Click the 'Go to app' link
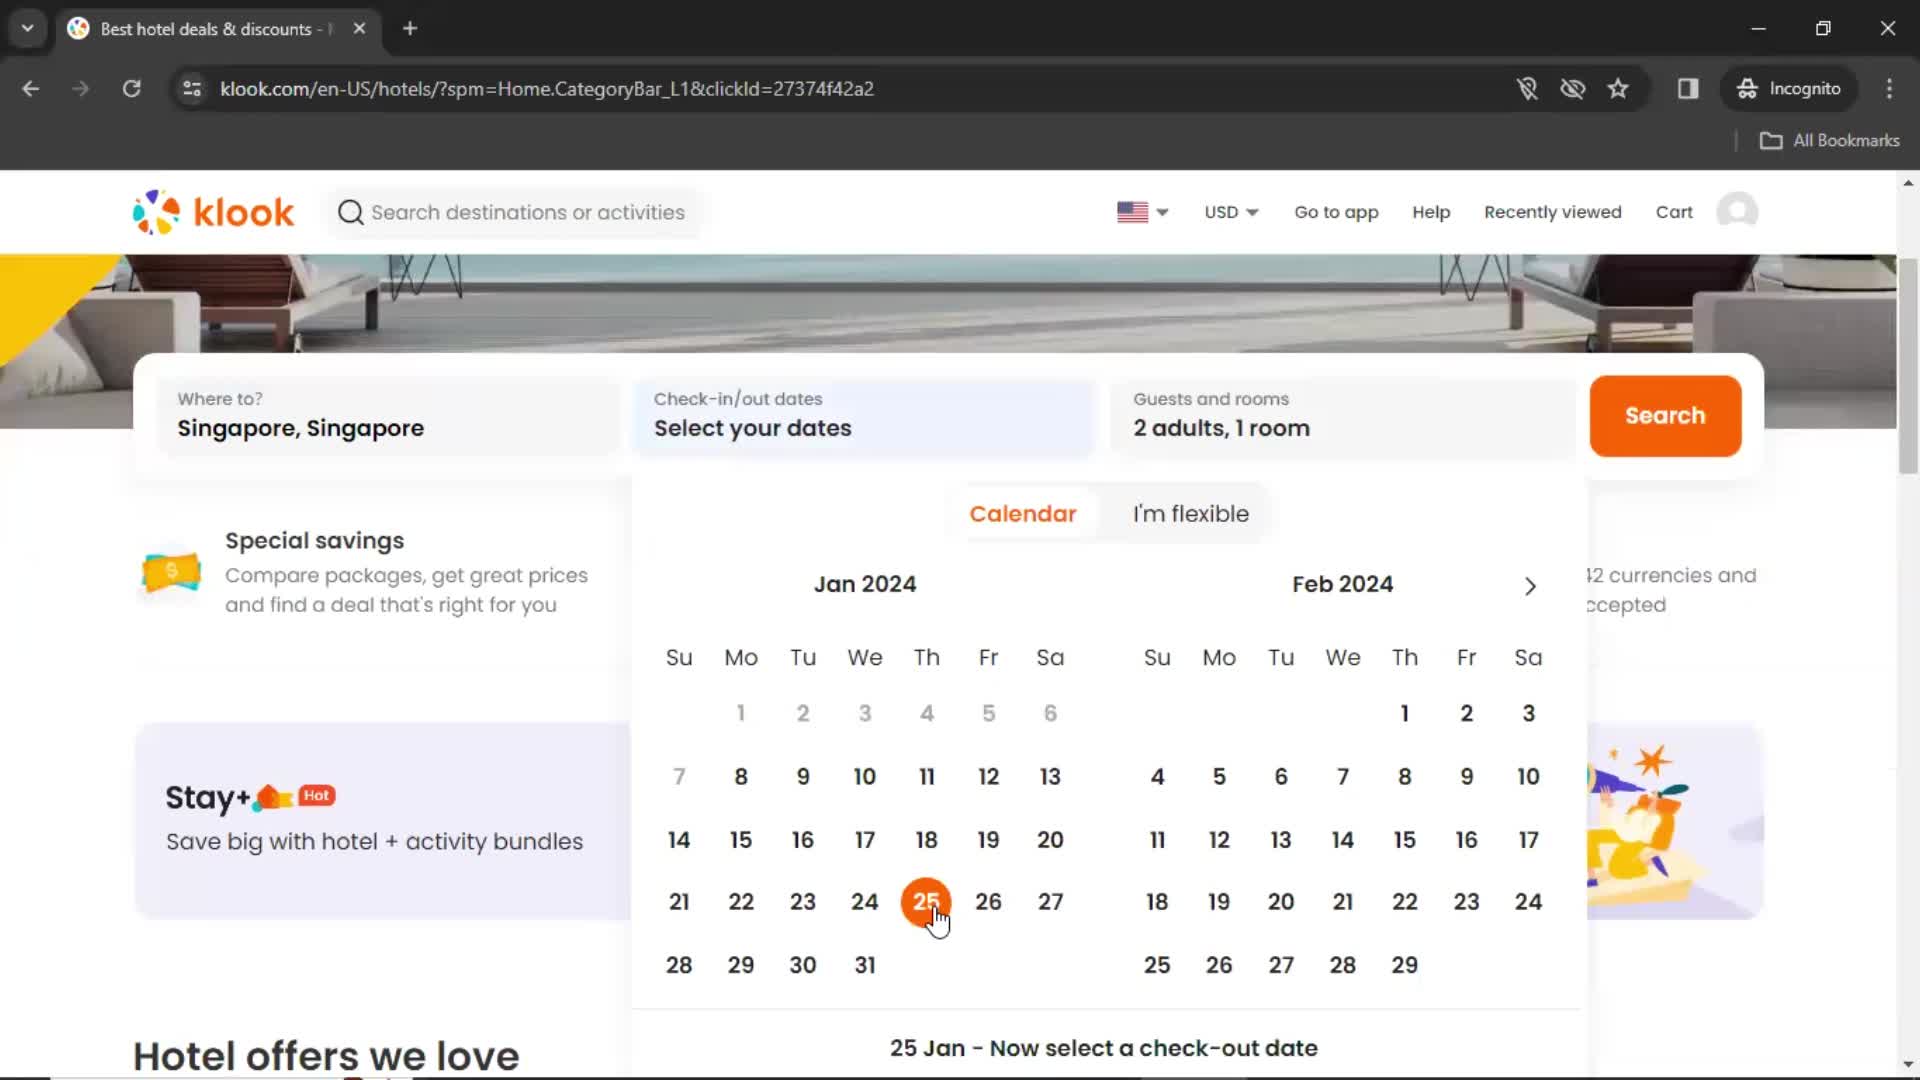 (1336, 212)
